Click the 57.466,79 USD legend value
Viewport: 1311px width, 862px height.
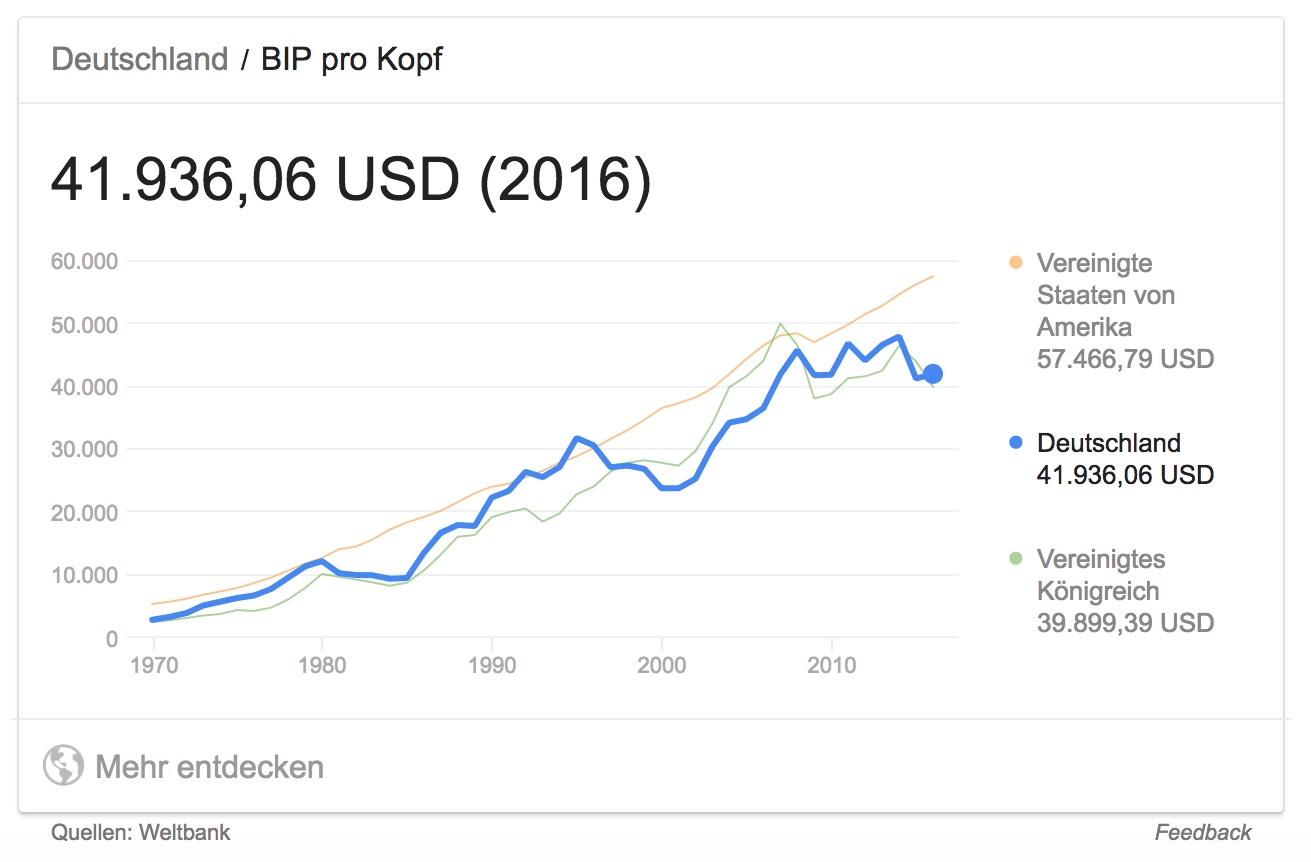[1125, 359]
